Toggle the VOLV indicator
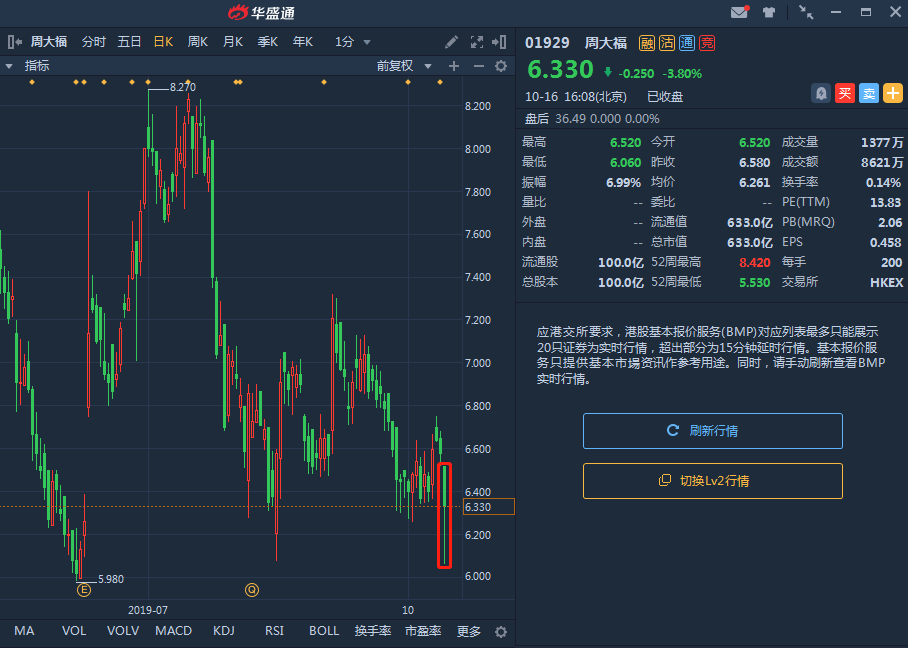This screenshot has width=908, height=648. (123, 631)
